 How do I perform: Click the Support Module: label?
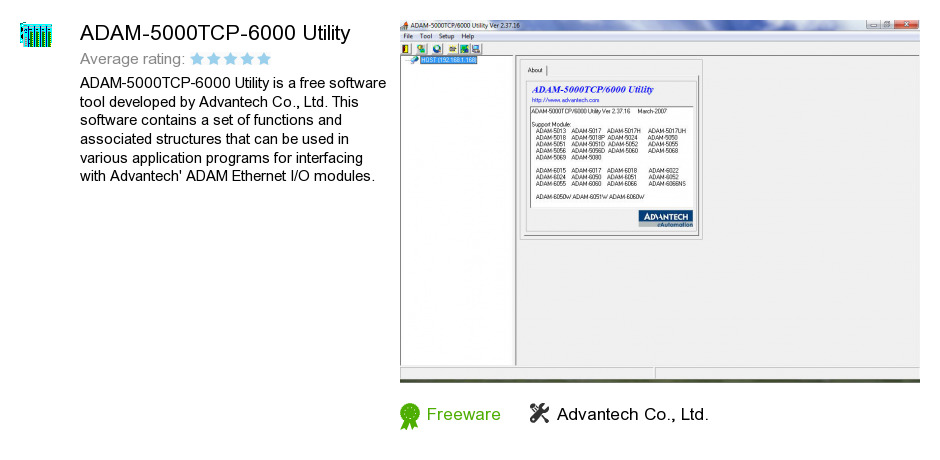551,125
